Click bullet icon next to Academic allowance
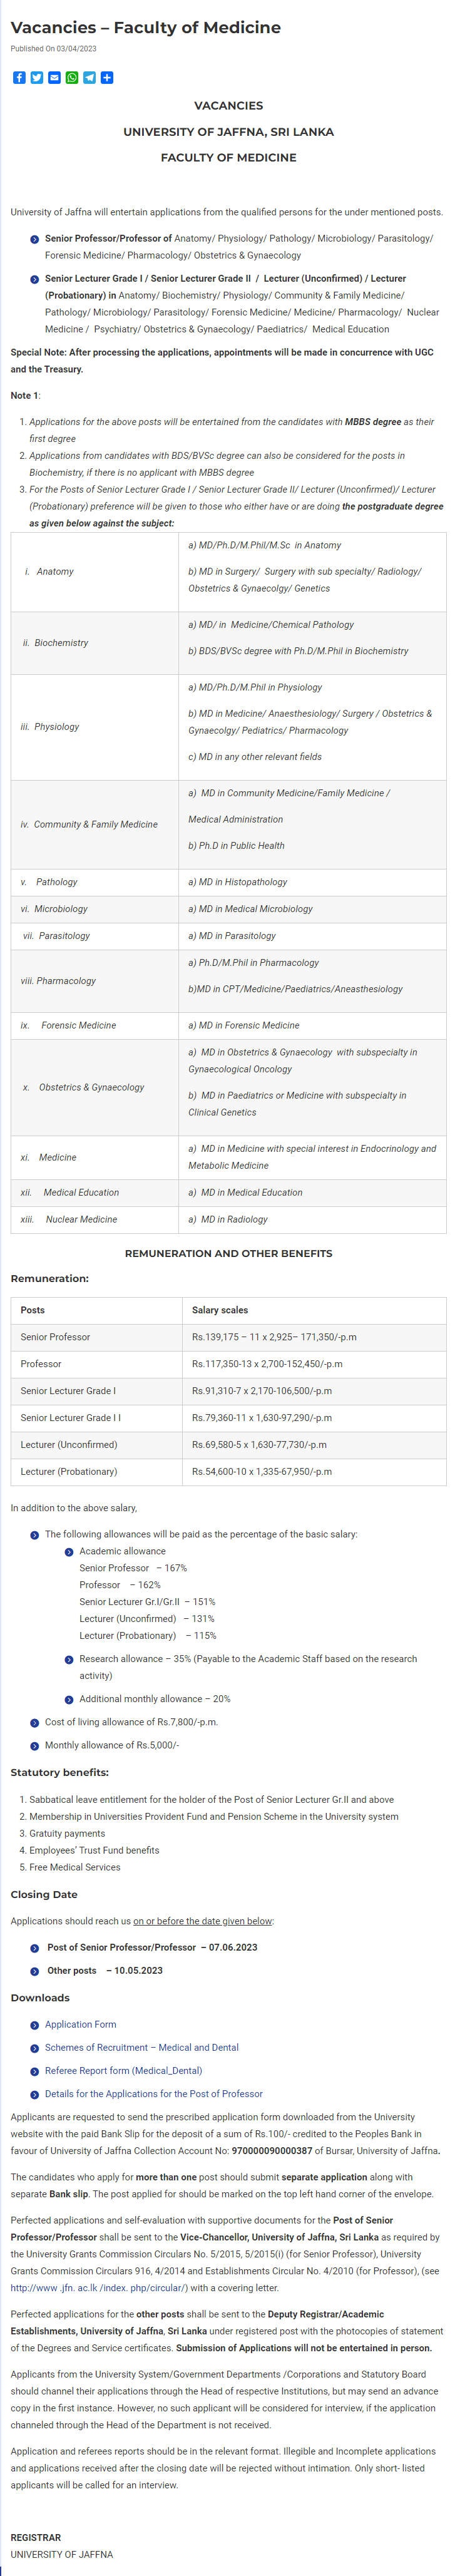Screen dimensions: 465x2576 [69, 1552]
